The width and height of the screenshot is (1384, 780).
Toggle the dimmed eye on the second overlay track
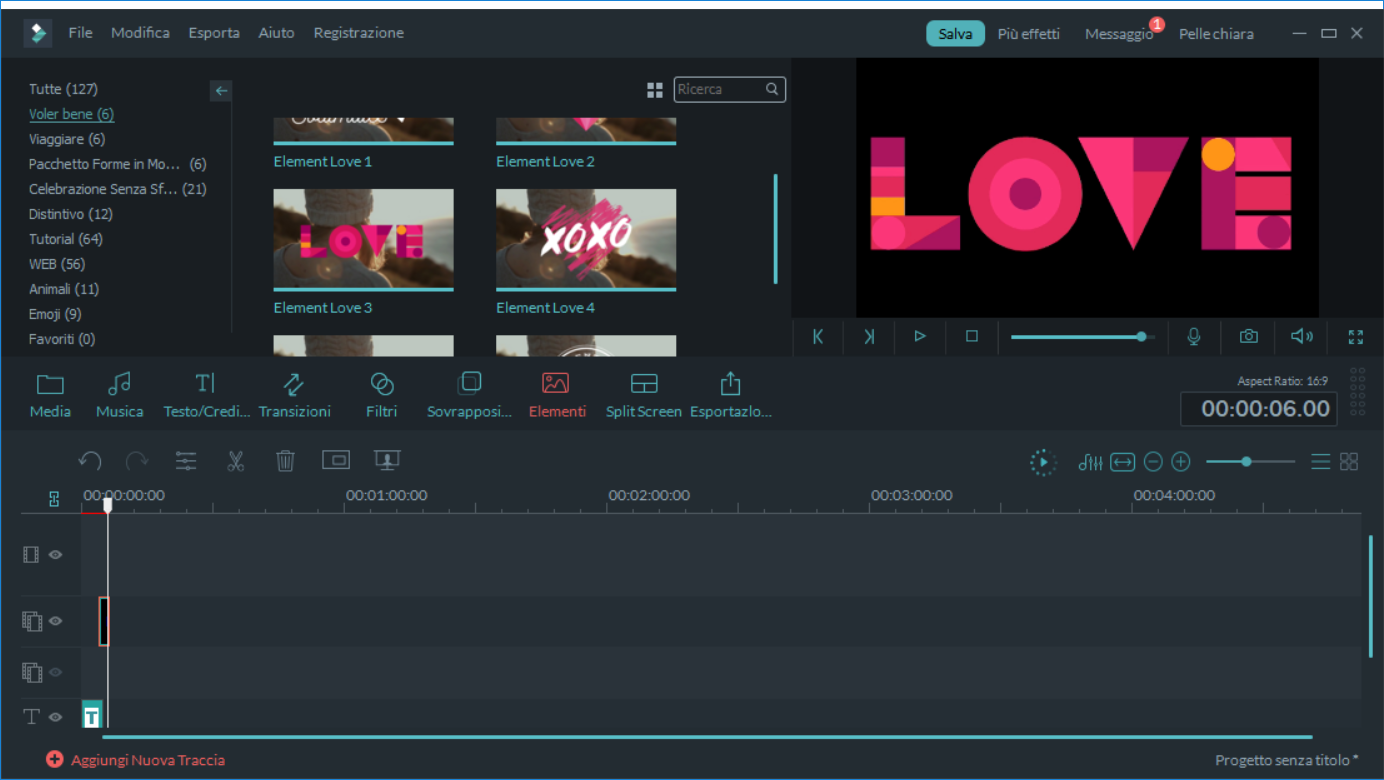[x=56, y=672]
